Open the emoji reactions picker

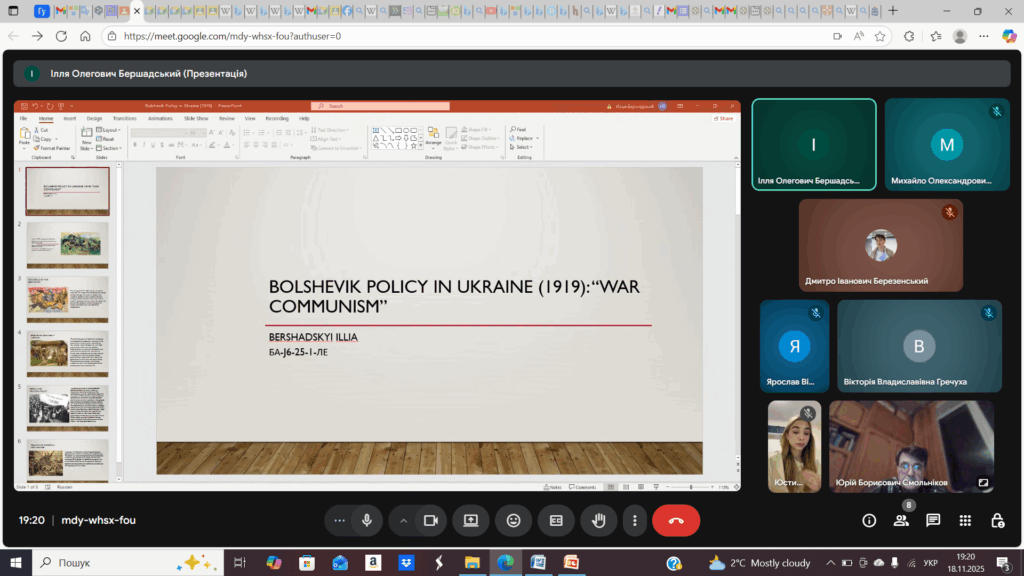pyautogui.click(x=513, y=520)
